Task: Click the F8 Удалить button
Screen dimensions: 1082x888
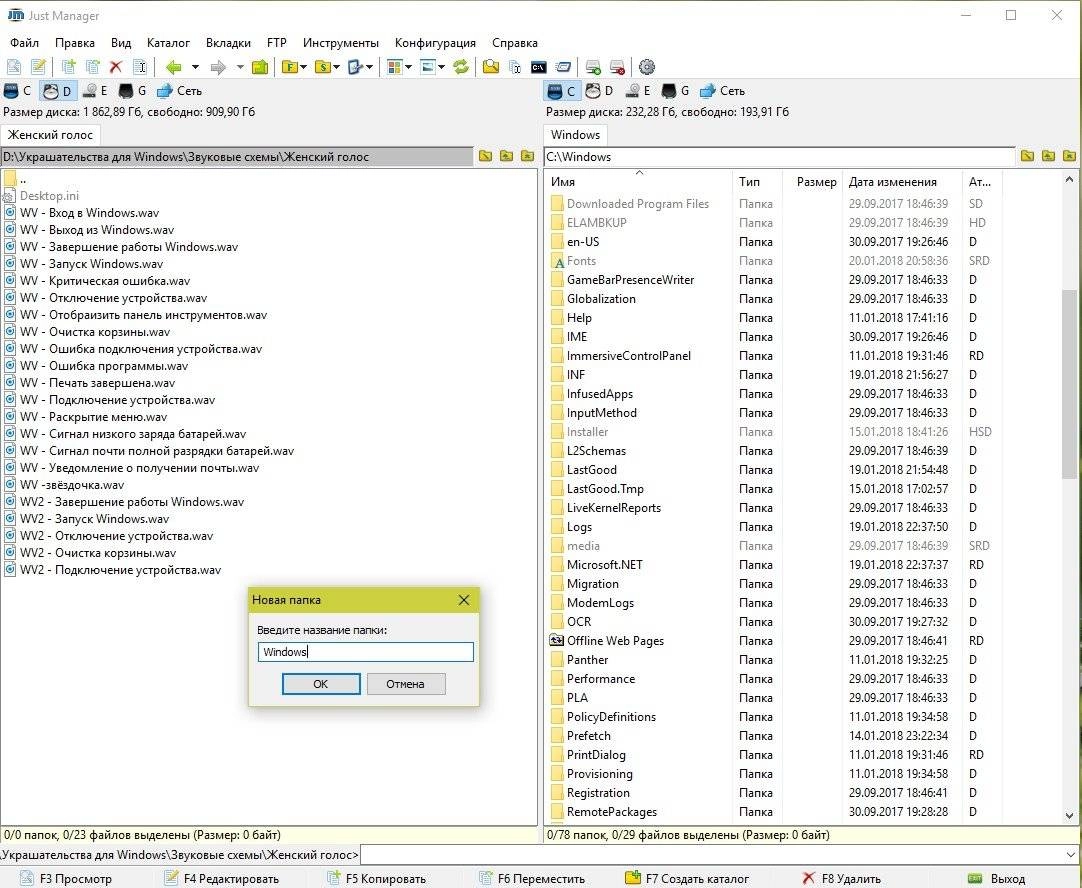Action: coord(841,878)
